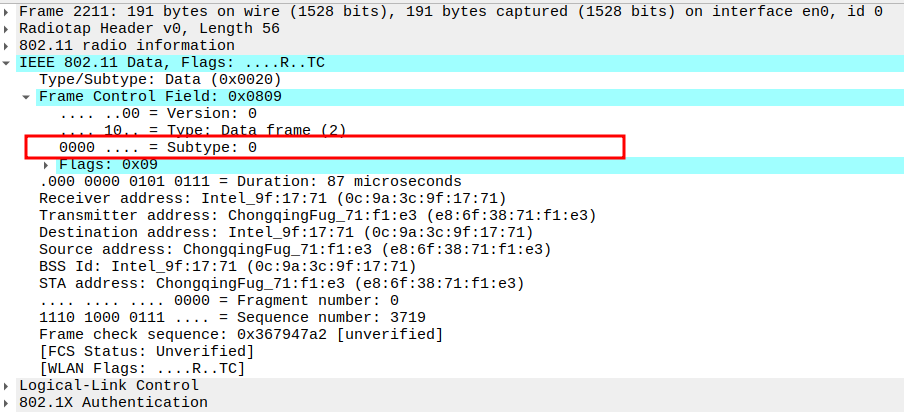Viewport: 904px width, 418px height.
Task: Expand the Logical-Link Control section
Action: tap(9, 386)
